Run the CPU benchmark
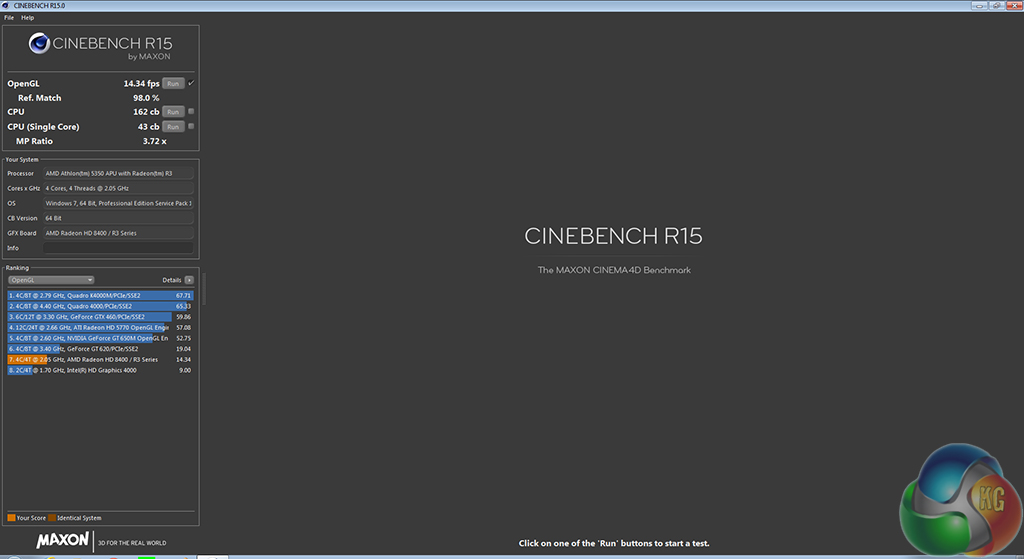This screenshot has width=1024, height=559. pyautogui.click(x=173, y=112)
